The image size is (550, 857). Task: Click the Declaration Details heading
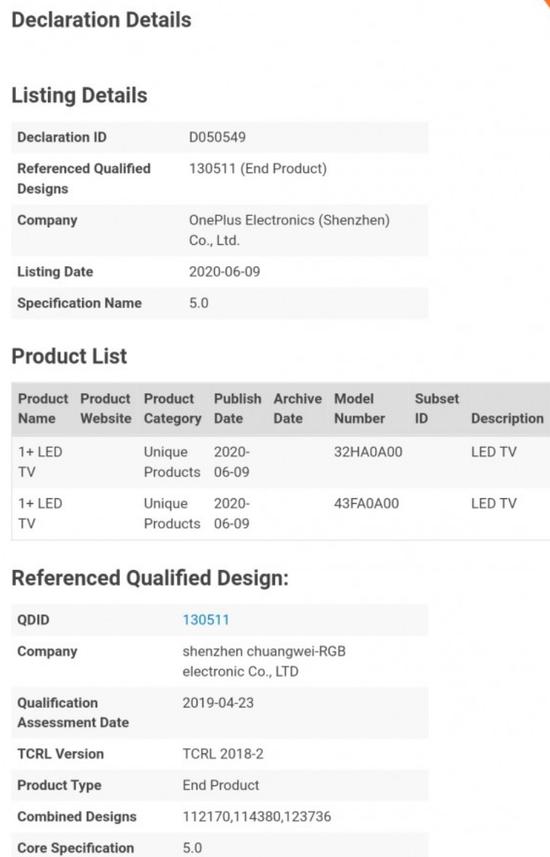[102, 20]
